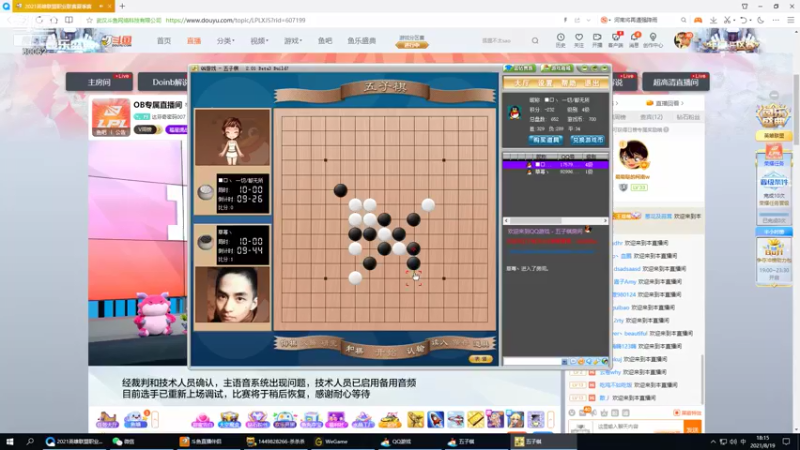Select the highlighted purple player row
800x450 pixels.
click(x=556, y=165)
